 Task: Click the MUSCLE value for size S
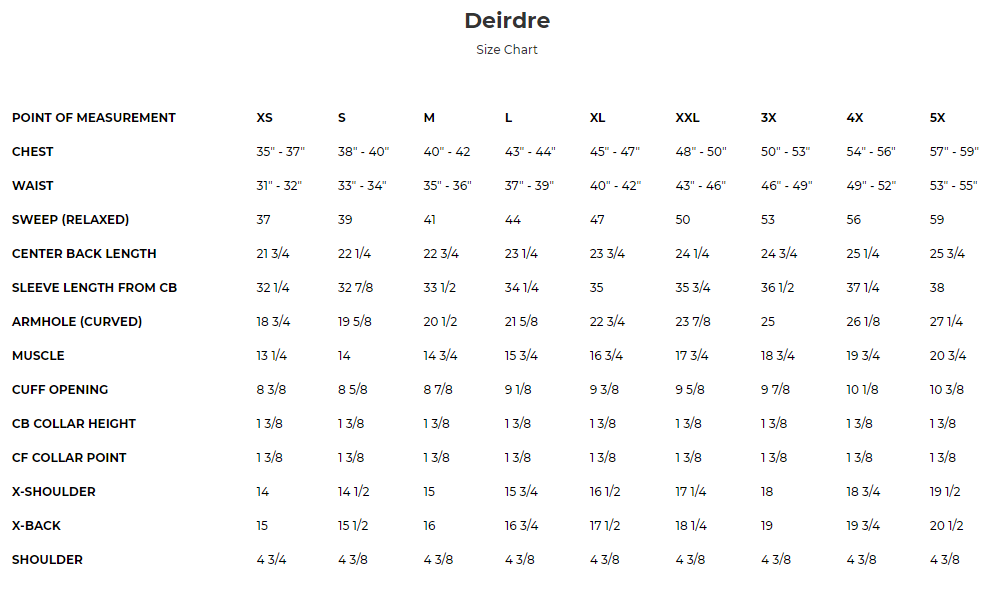coord(345,356)
